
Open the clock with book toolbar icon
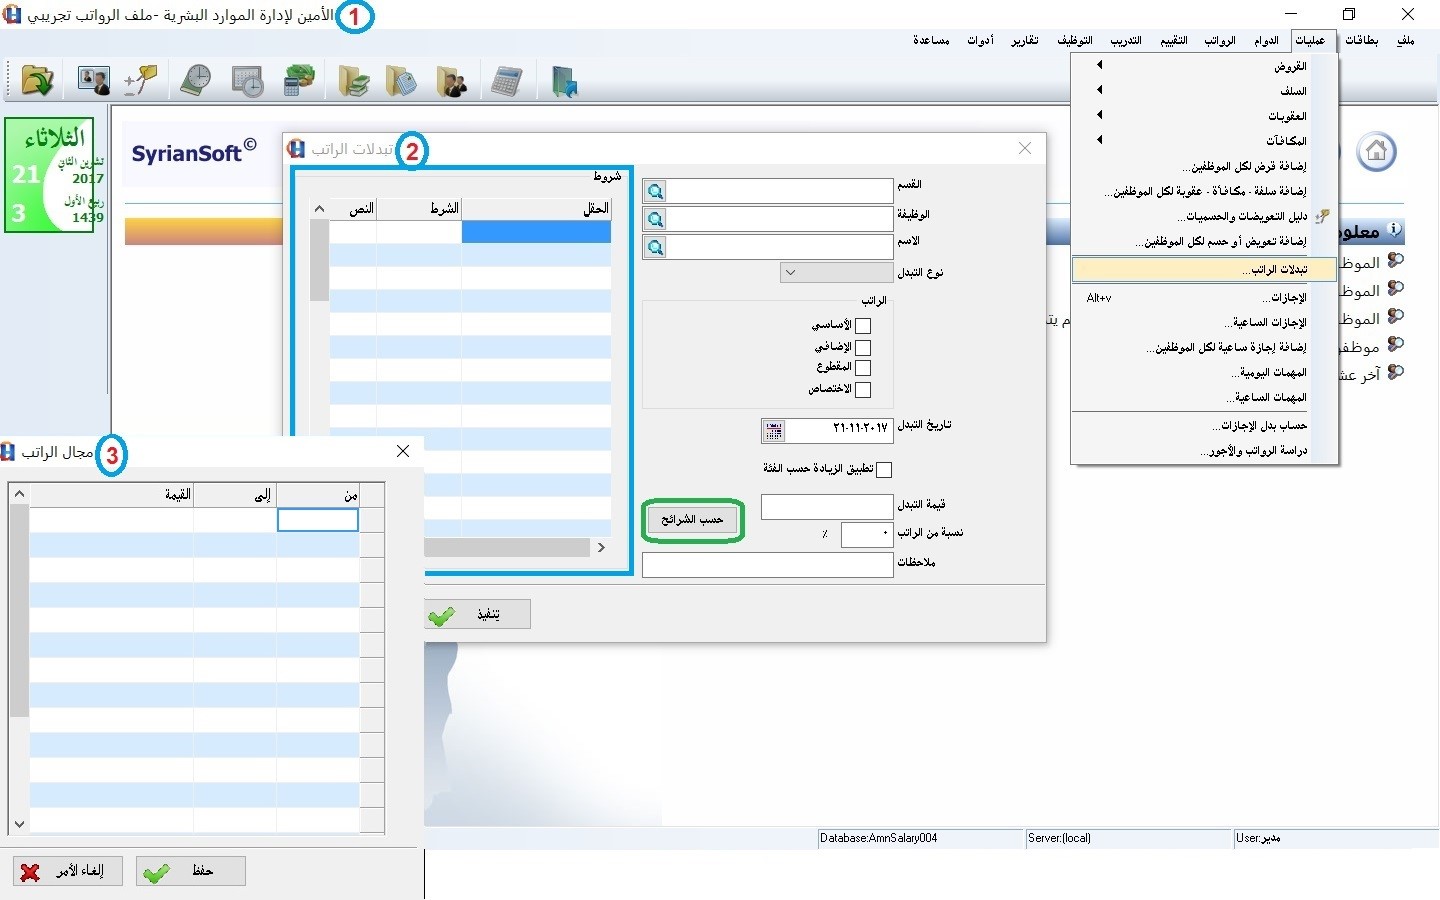pos(196,81)
